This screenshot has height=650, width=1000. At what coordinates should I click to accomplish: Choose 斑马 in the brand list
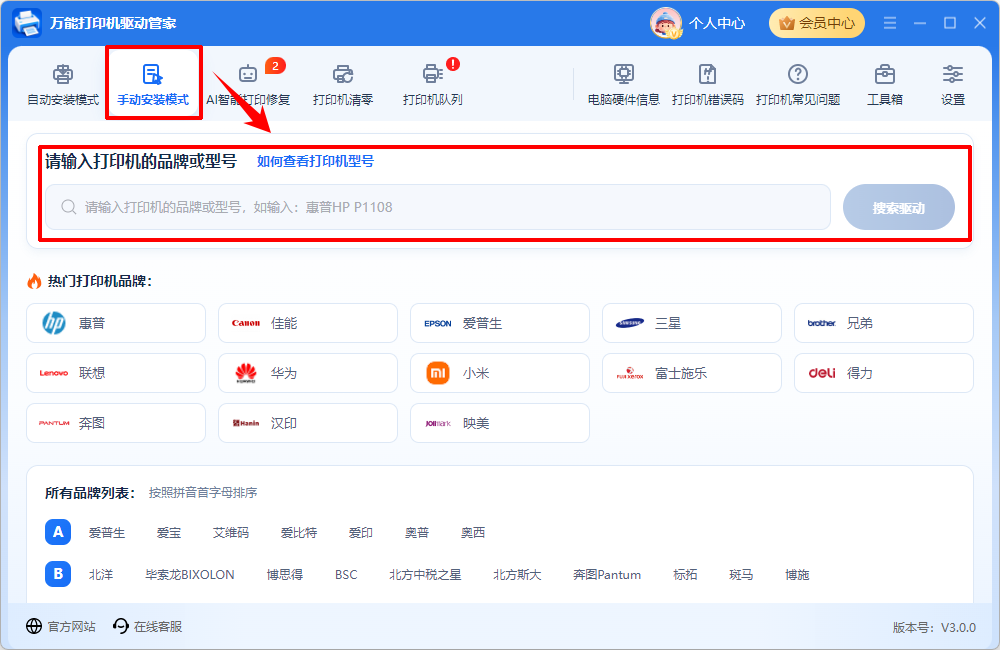[x=741, y=575]
